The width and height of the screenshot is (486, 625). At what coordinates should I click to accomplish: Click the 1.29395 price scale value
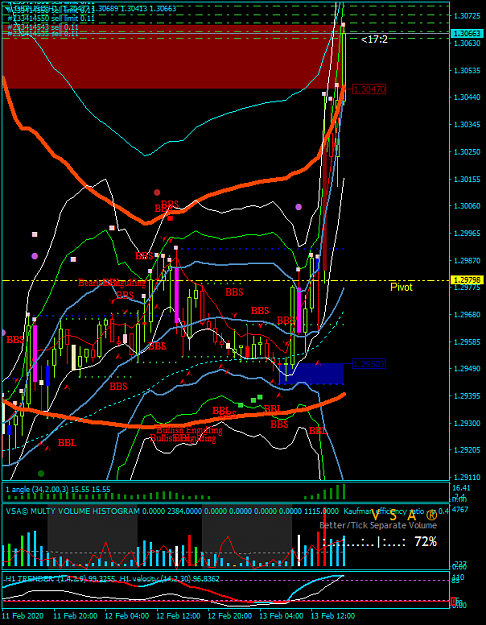[x=467, y=396]
